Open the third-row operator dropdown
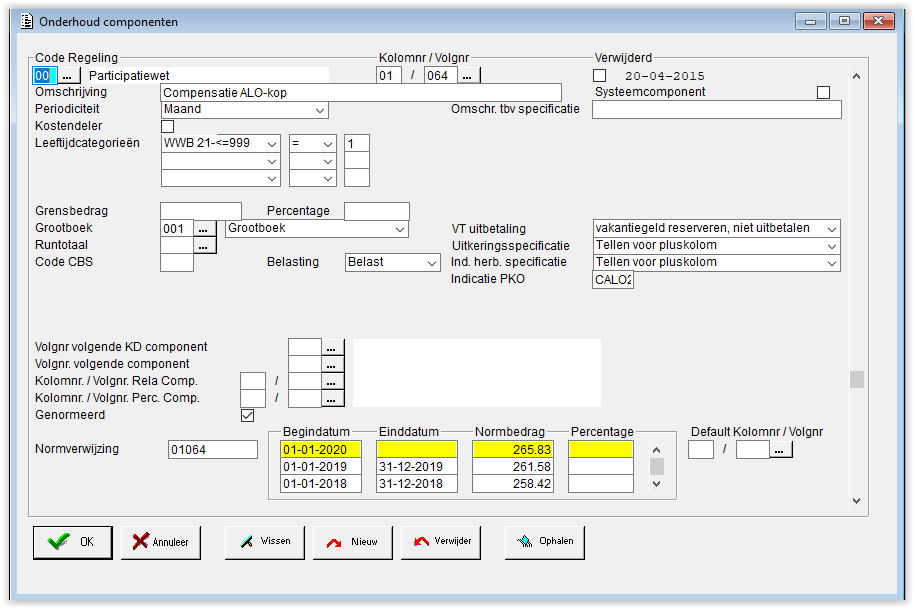 313,178
